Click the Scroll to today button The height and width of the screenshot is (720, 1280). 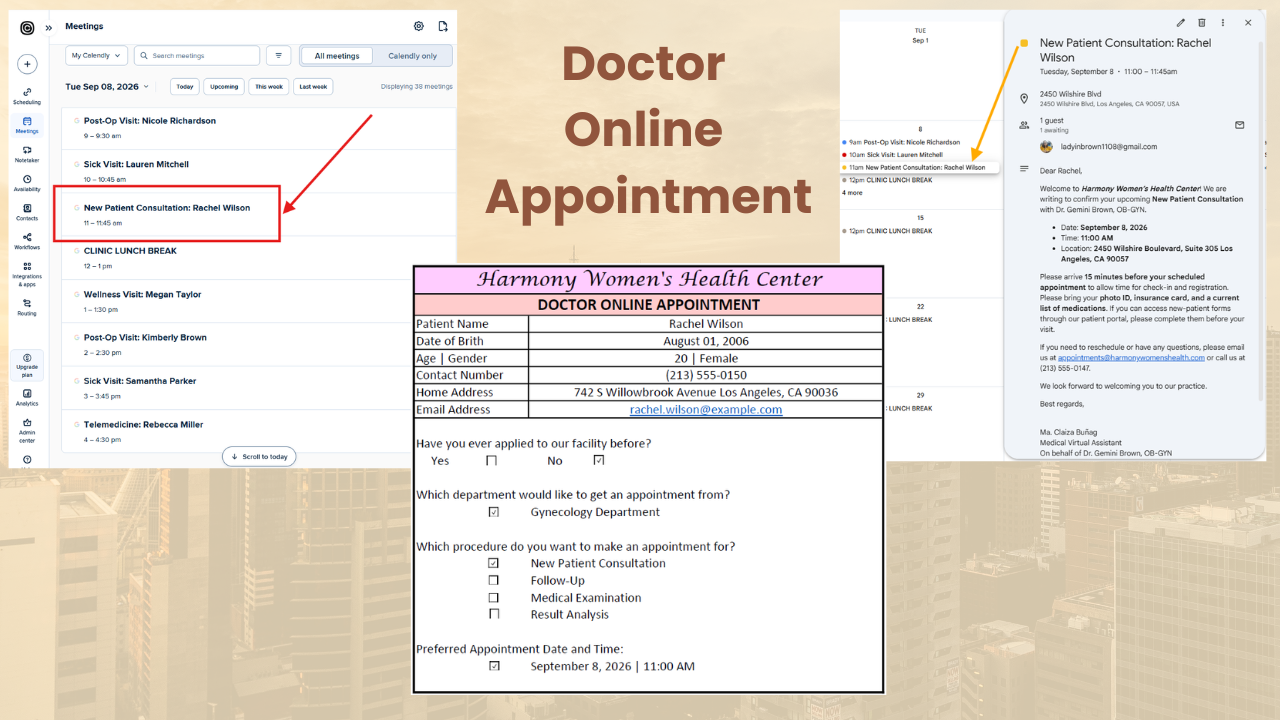point(259,456)
